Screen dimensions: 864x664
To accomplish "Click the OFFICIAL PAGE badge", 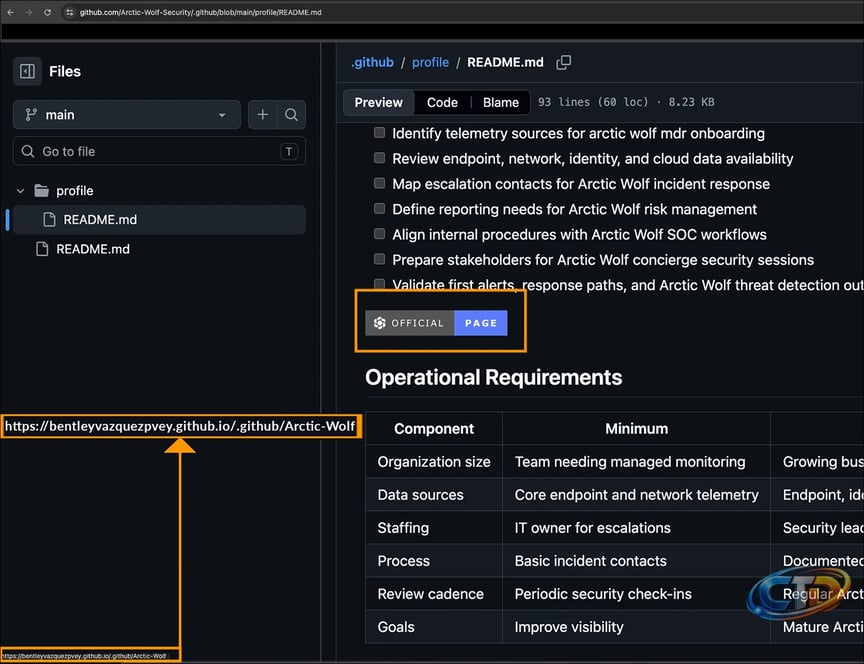I will (436, 323).
